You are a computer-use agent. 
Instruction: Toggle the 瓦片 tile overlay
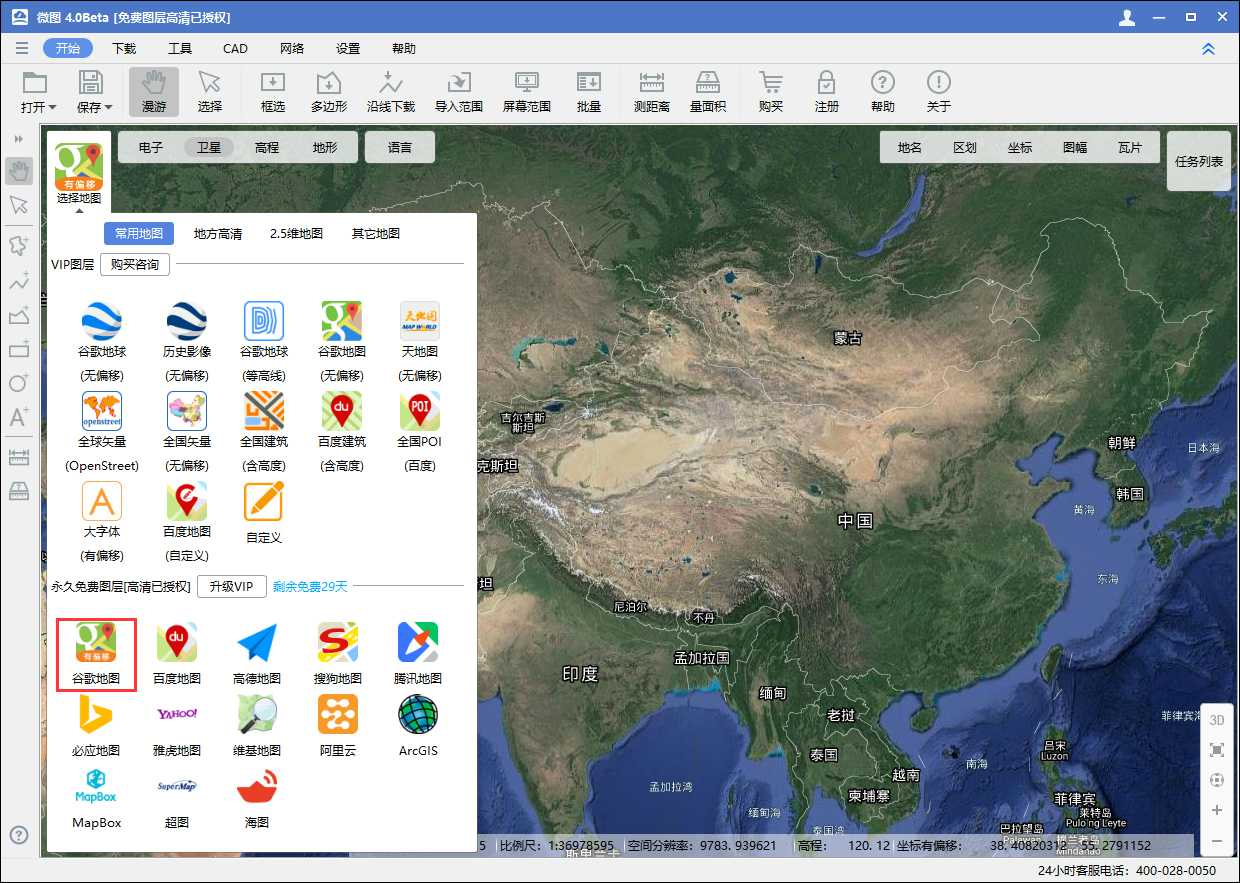(x=1130, y=147)
